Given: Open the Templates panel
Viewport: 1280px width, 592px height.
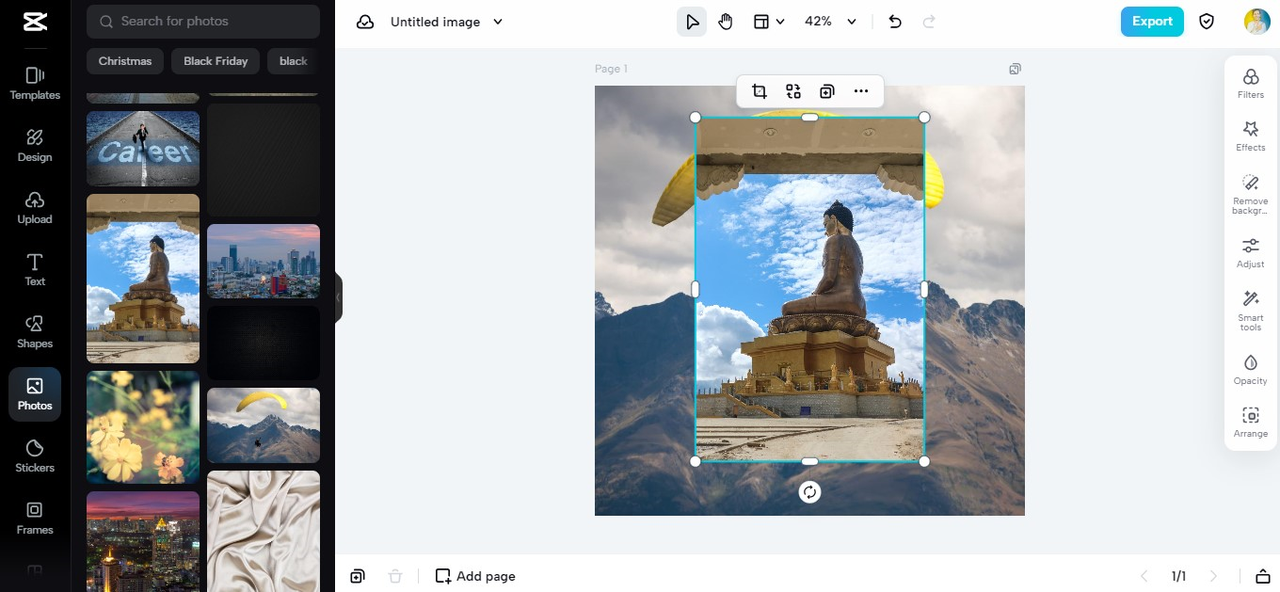Looking at the screenshot, I should coord(35,83).
